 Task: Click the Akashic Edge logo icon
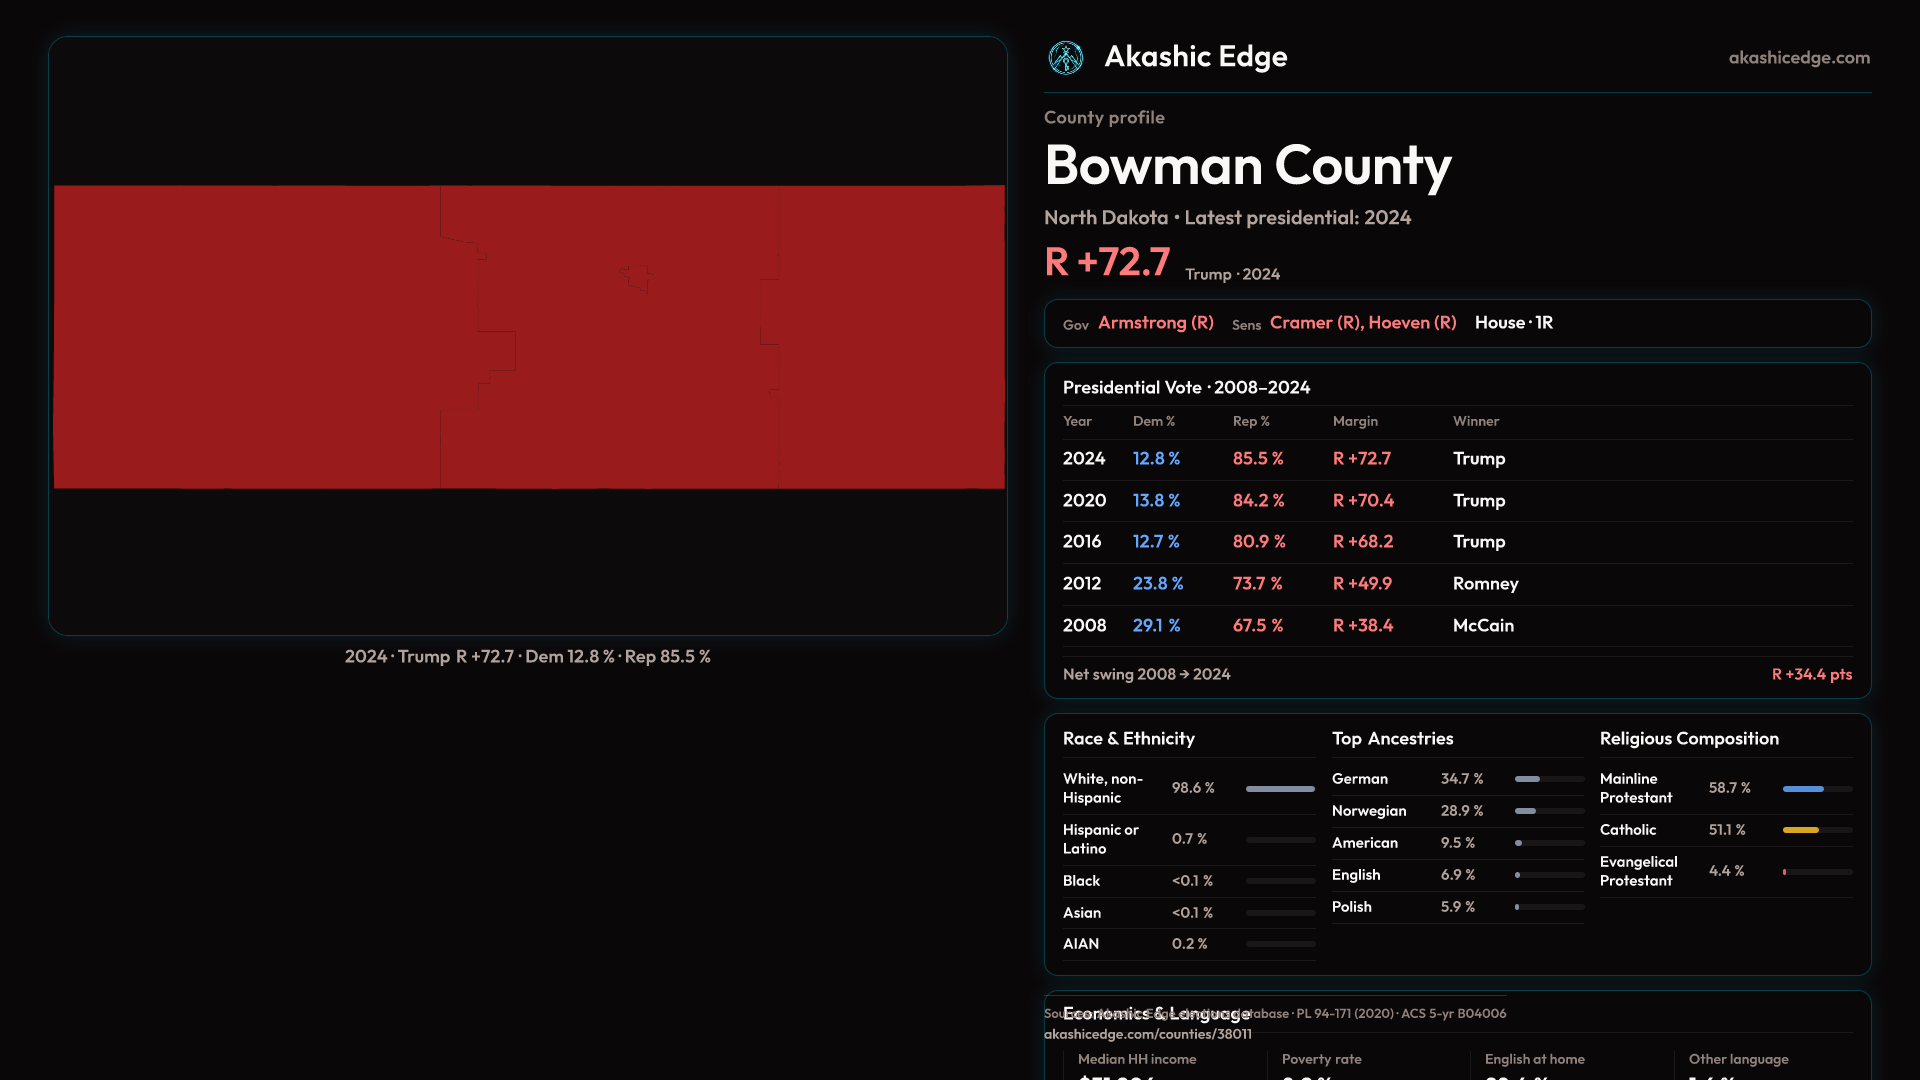(1065, 58)
